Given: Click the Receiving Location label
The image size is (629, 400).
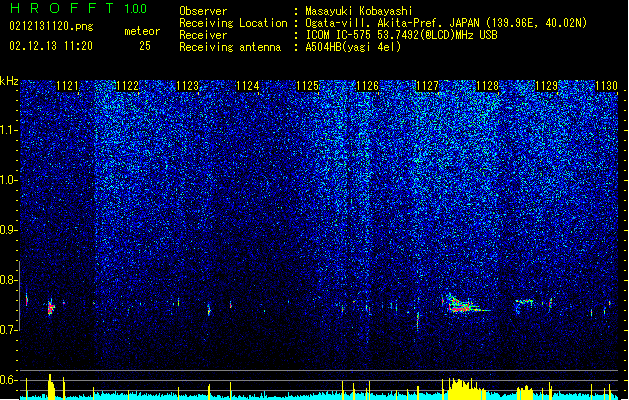Looking at the screenshot, I should pos(233,24).
